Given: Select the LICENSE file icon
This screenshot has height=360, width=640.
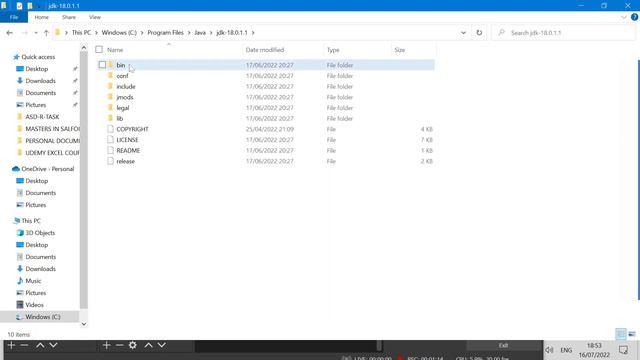Looking at the screenshot, I should 110,139.
